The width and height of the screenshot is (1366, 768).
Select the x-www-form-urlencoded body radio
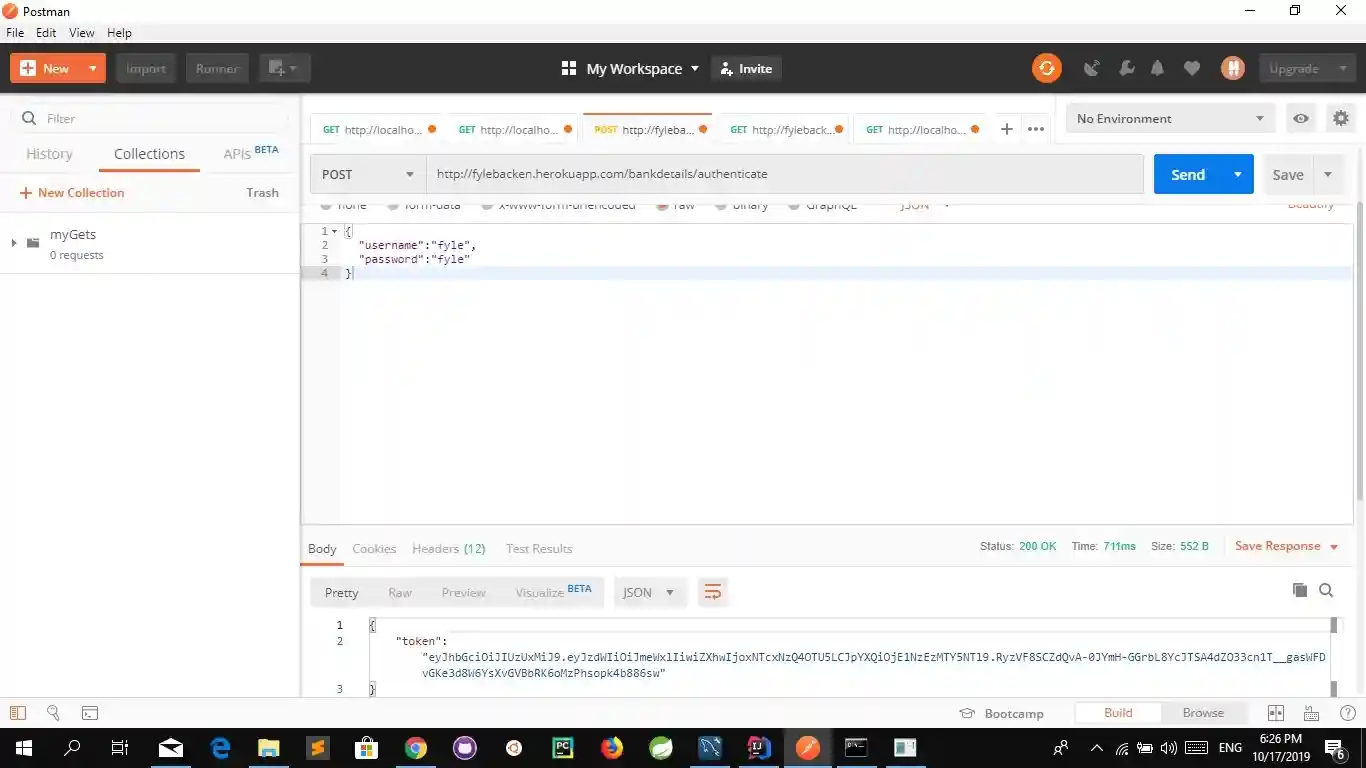pyautogui.click(x=487, y=206)
